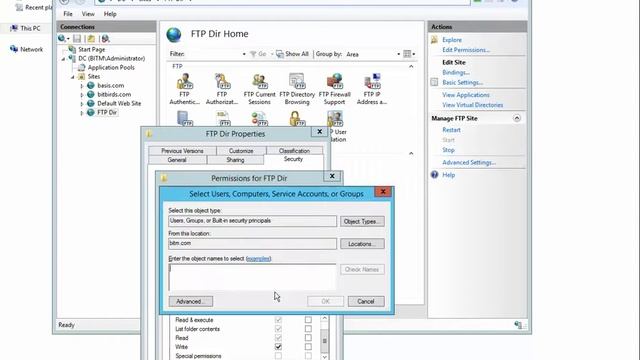This screenshot has width=640, height=360.
Task: Expand the Default Web Site node
Action: point(82,104)
